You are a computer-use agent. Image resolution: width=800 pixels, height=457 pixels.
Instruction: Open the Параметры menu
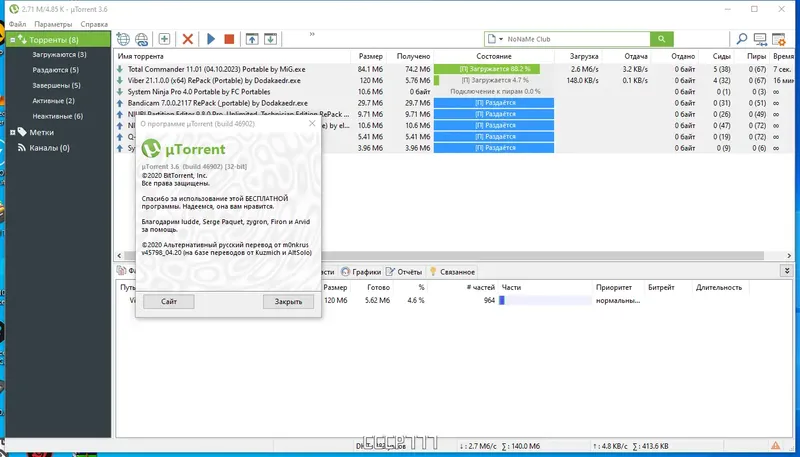click(x=54, y=24)
